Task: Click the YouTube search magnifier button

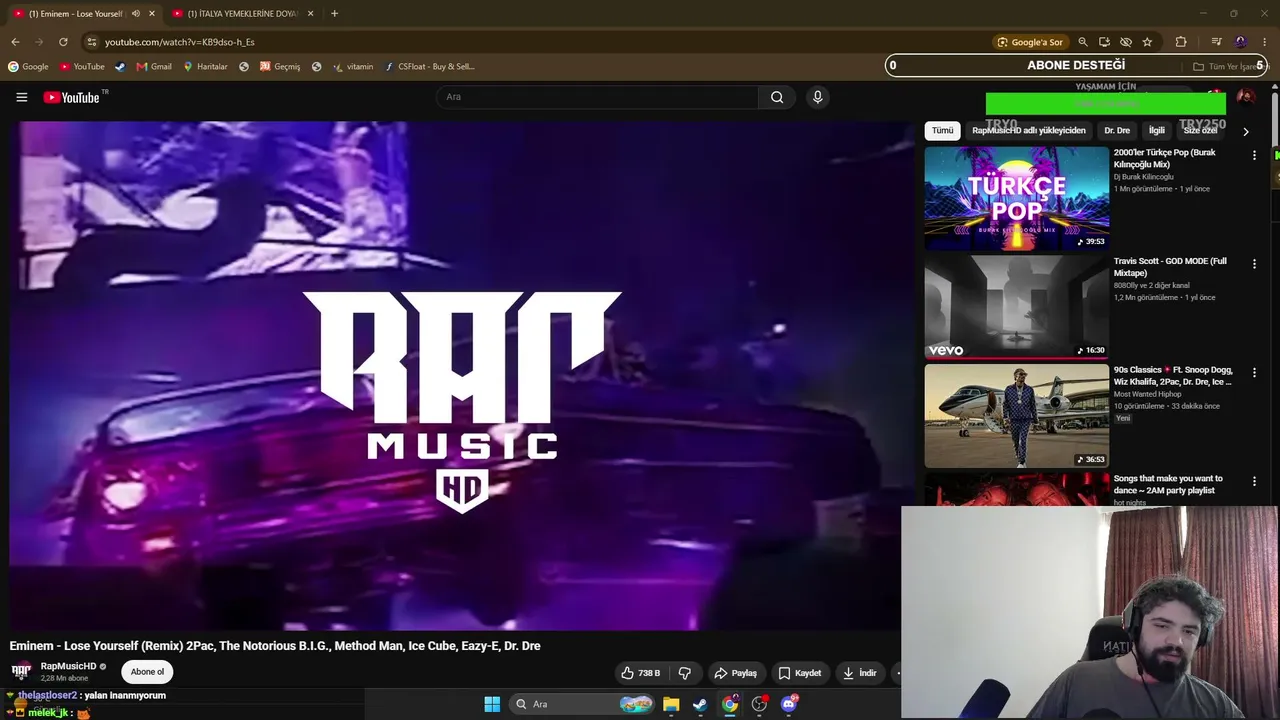Action: [777, 97]
